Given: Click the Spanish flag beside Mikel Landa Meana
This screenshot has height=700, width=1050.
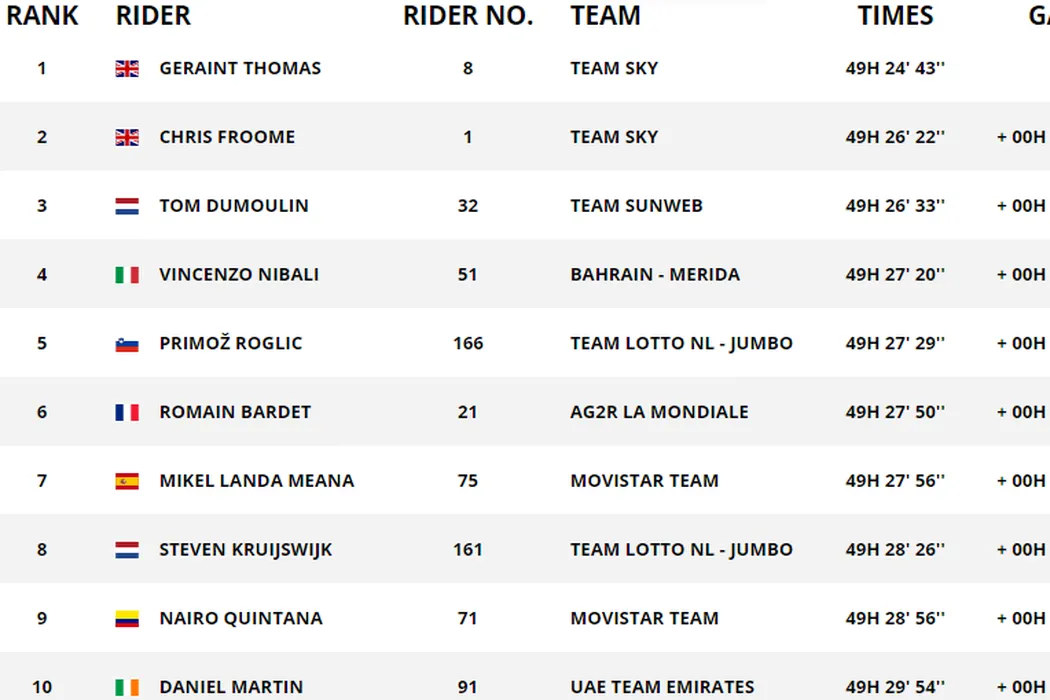Looking at the screenshot, I should coord(127,481).
